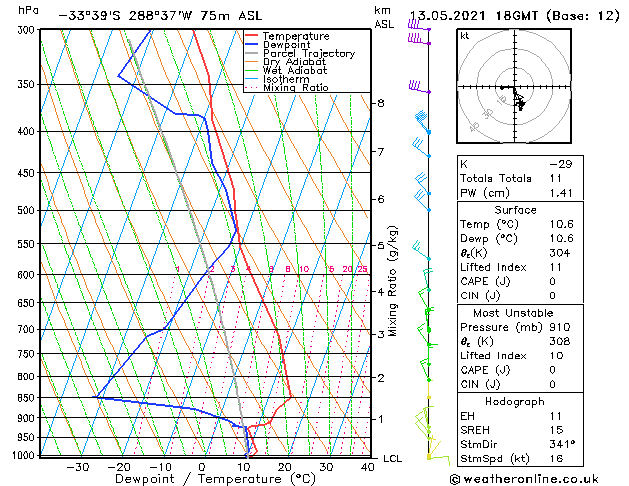Click the hodograph center crosshair
The image size is (629, 486).
[514, 87]
